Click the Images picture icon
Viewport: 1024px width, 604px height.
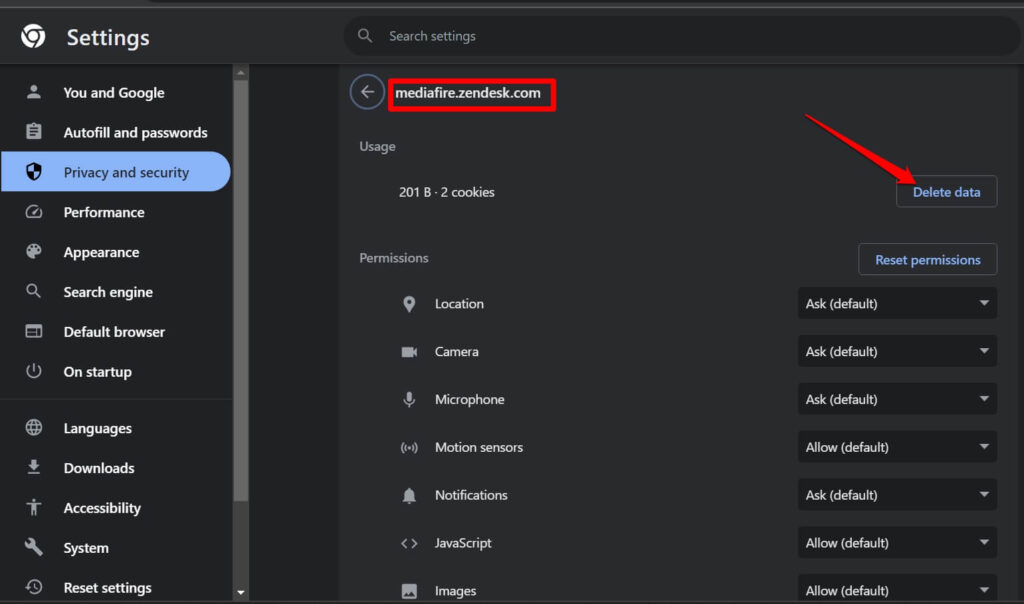coord(410,590)
